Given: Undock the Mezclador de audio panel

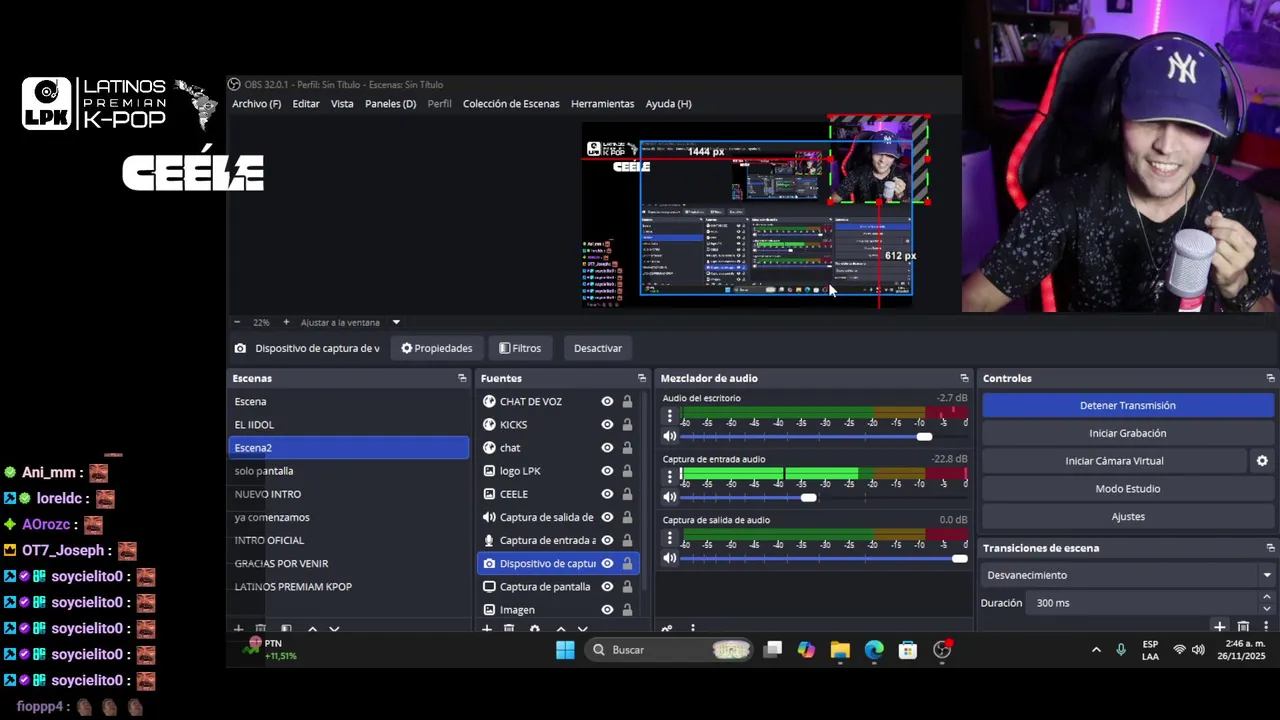Looking at the screenshot, I should (964, 378).
